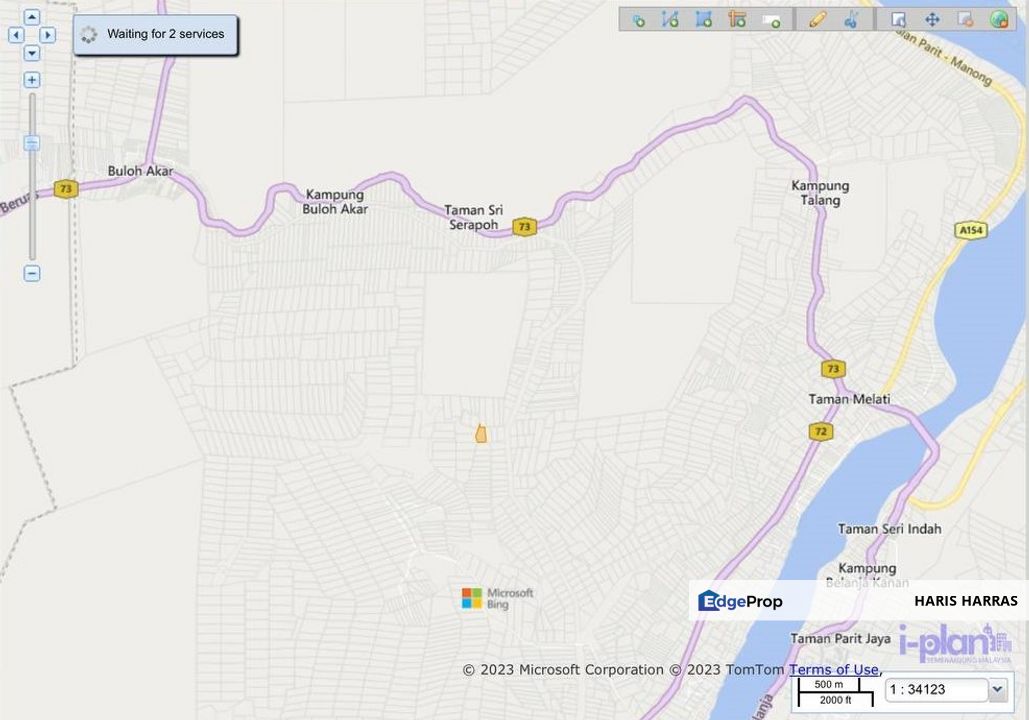This screenshot has height=720, width=1029.
Task: Activate the pan tool with cross arrows
Action: pos(932,18)
